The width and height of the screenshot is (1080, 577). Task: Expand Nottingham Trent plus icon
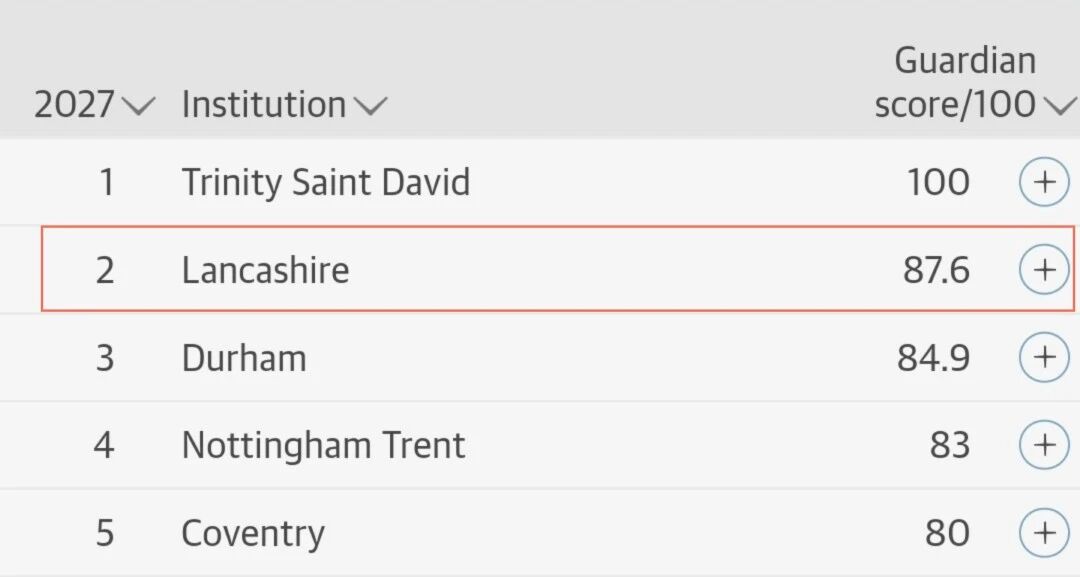1044,445
